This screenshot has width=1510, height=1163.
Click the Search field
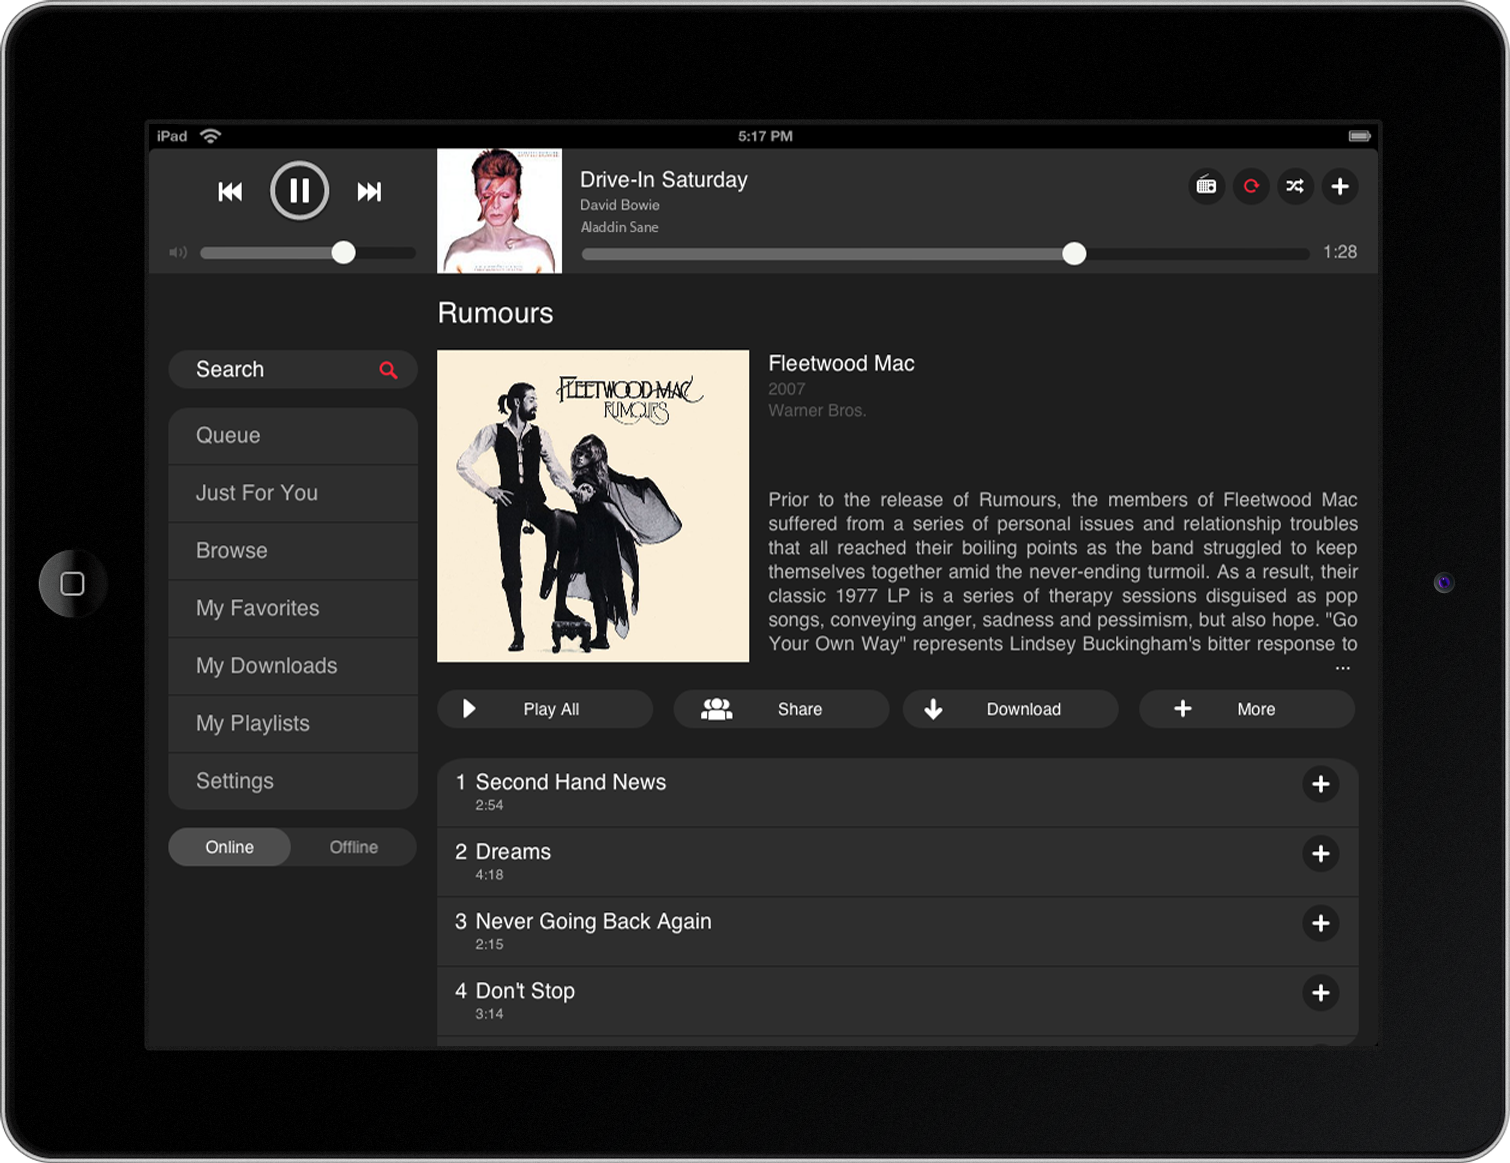(x=292, y=369)
